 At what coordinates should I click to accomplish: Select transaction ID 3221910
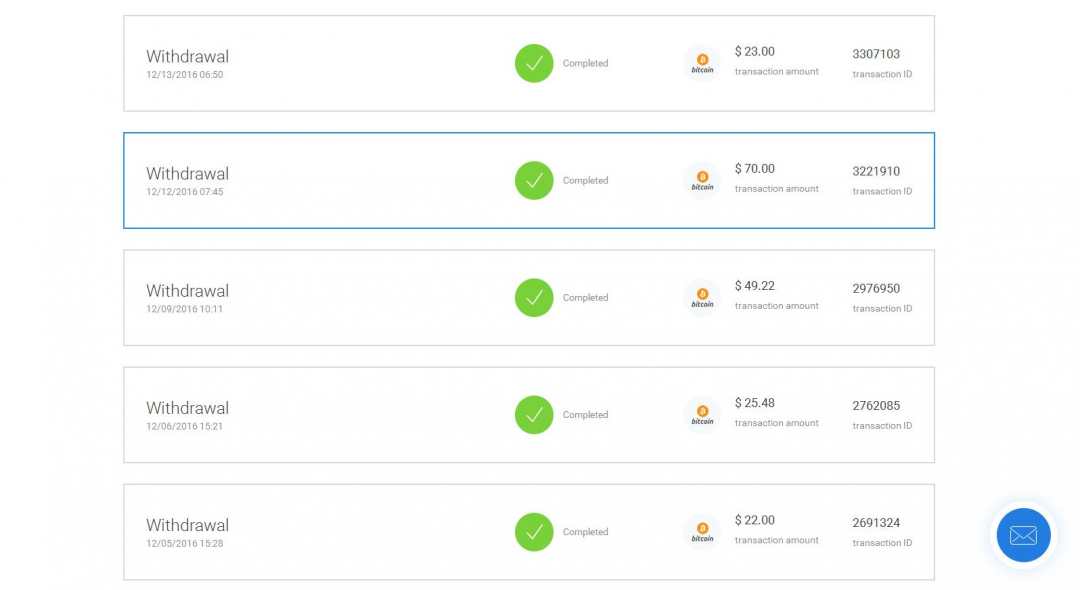(x=876, y=171)
